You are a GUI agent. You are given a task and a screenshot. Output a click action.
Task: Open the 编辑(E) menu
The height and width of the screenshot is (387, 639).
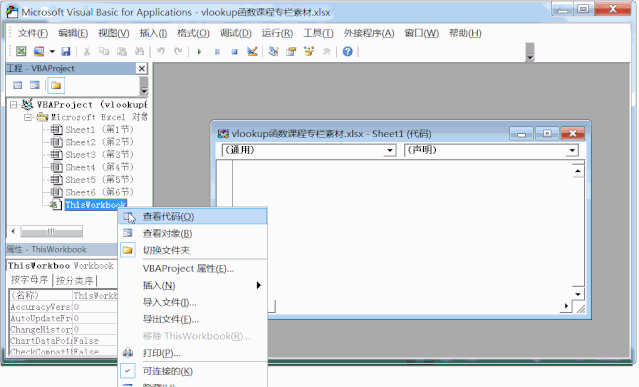[73, 33]
